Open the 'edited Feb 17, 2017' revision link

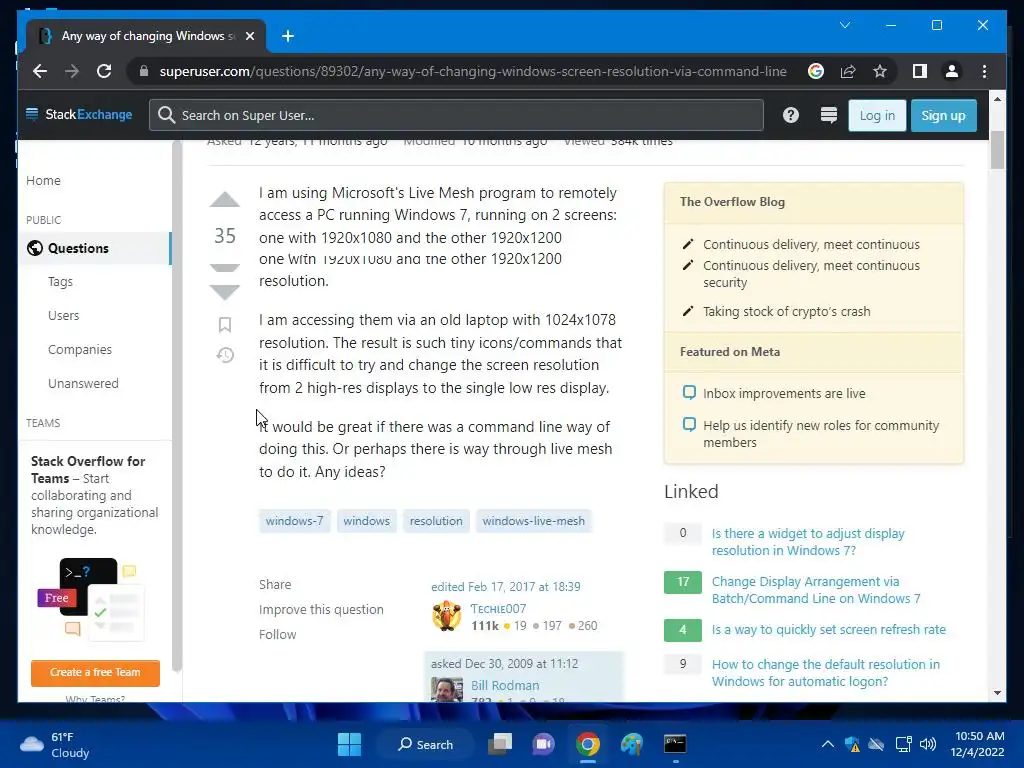pyautogui.click(x=505, y=586)
